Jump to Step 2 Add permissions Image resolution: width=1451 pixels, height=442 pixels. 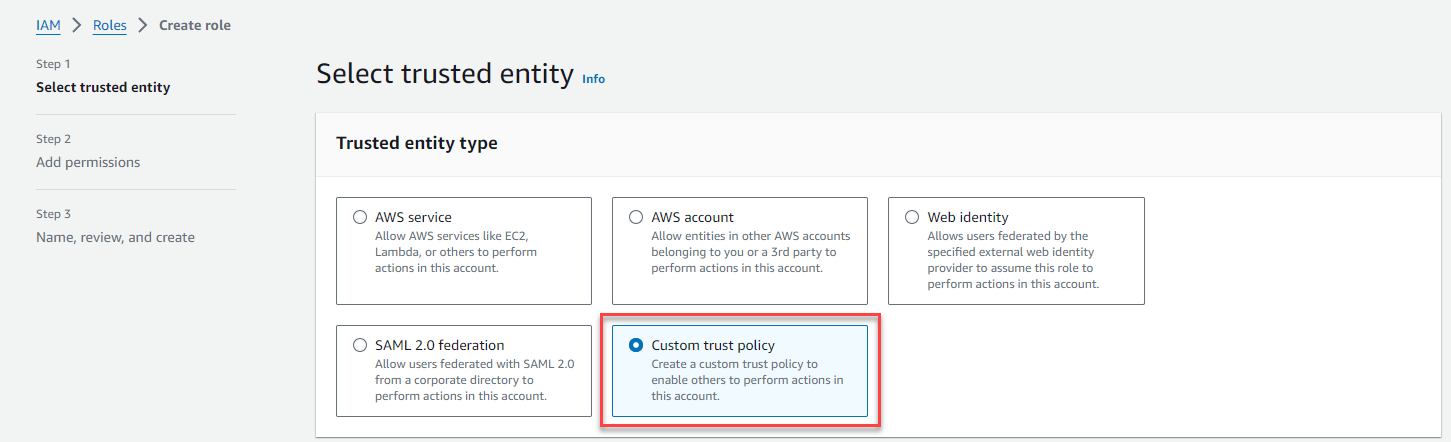[x=88, y=162]
